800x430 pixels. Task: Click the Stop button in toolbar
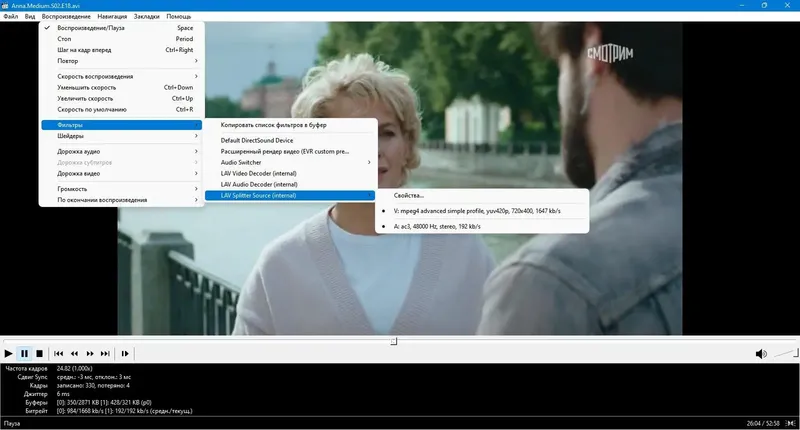tap(39, 353)
